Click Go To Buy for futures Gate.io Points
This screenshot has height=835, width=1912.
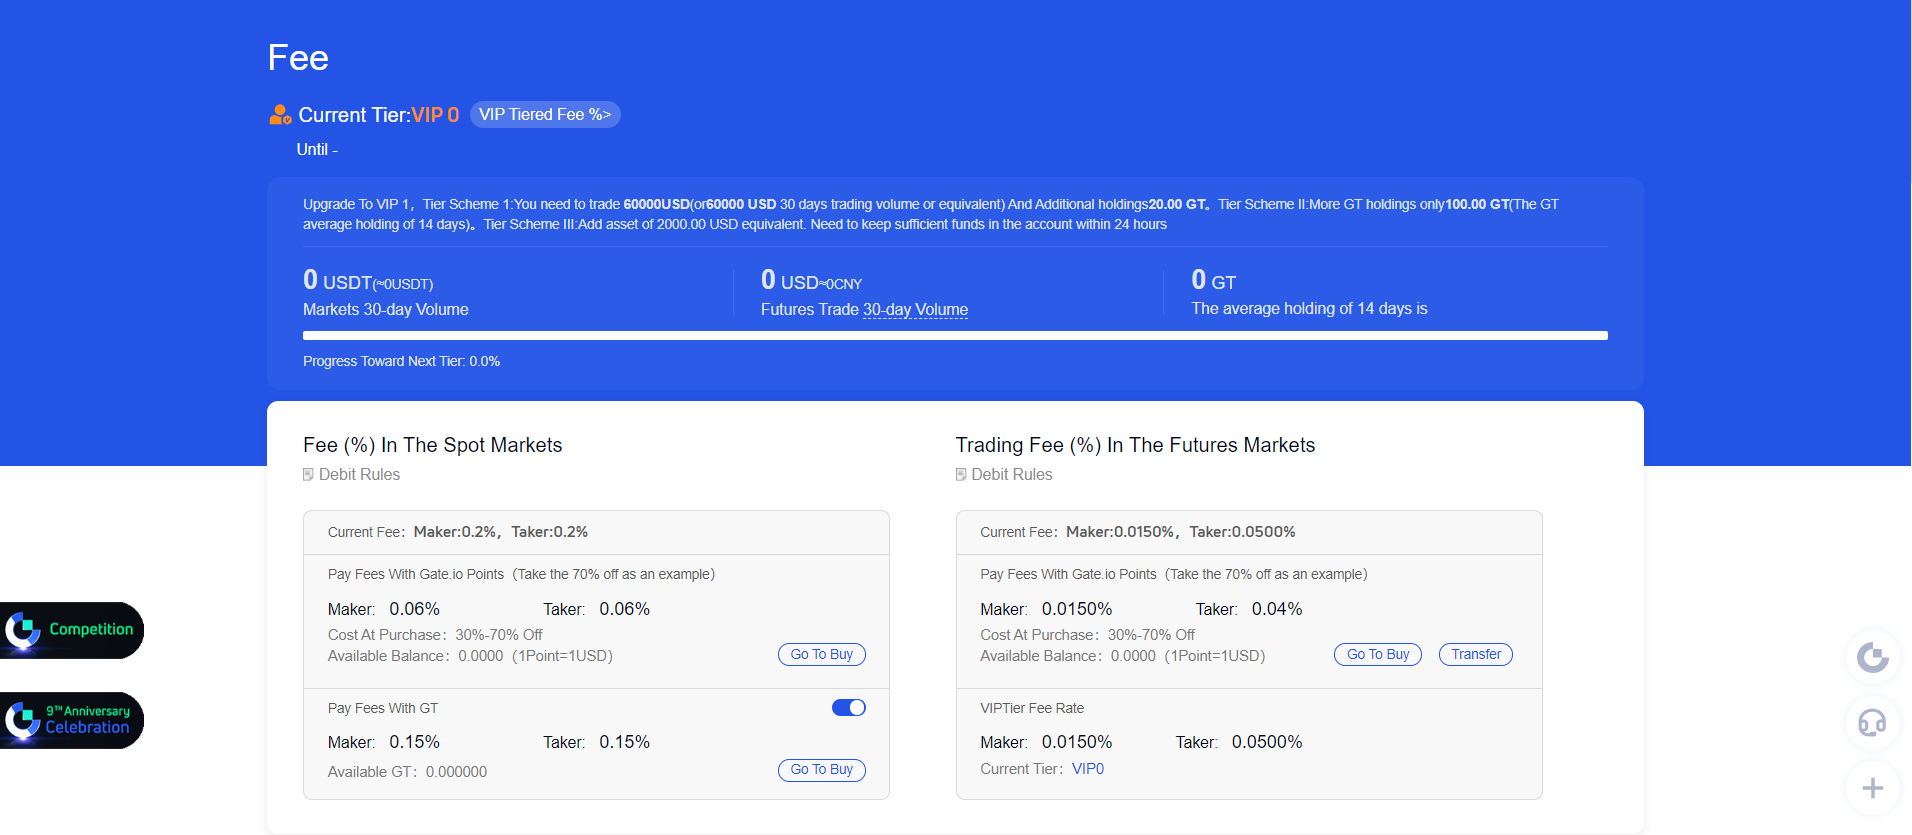[x=1378, y=655]
